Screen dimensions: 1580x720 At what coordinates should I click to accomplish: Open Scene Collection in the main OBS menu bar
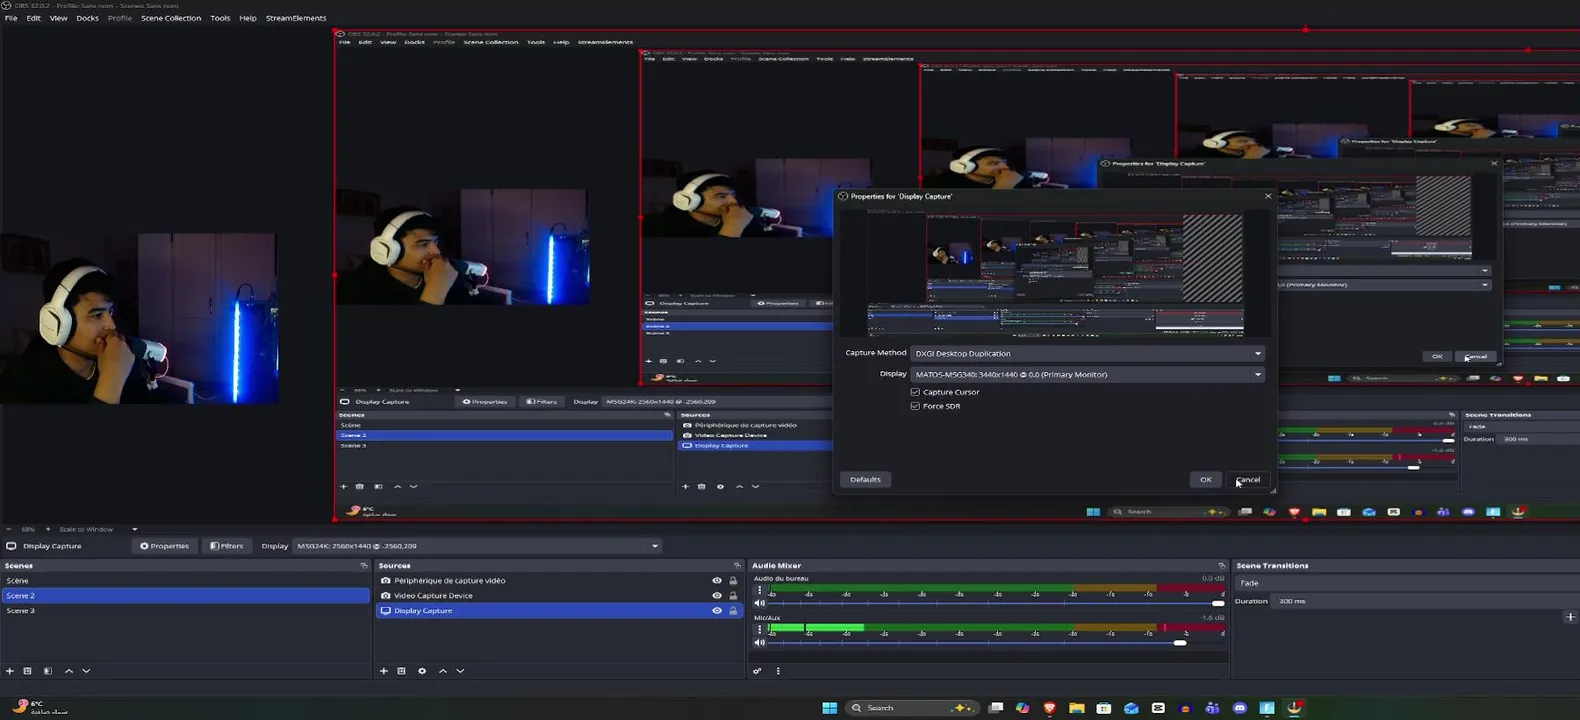click(171, 18)
